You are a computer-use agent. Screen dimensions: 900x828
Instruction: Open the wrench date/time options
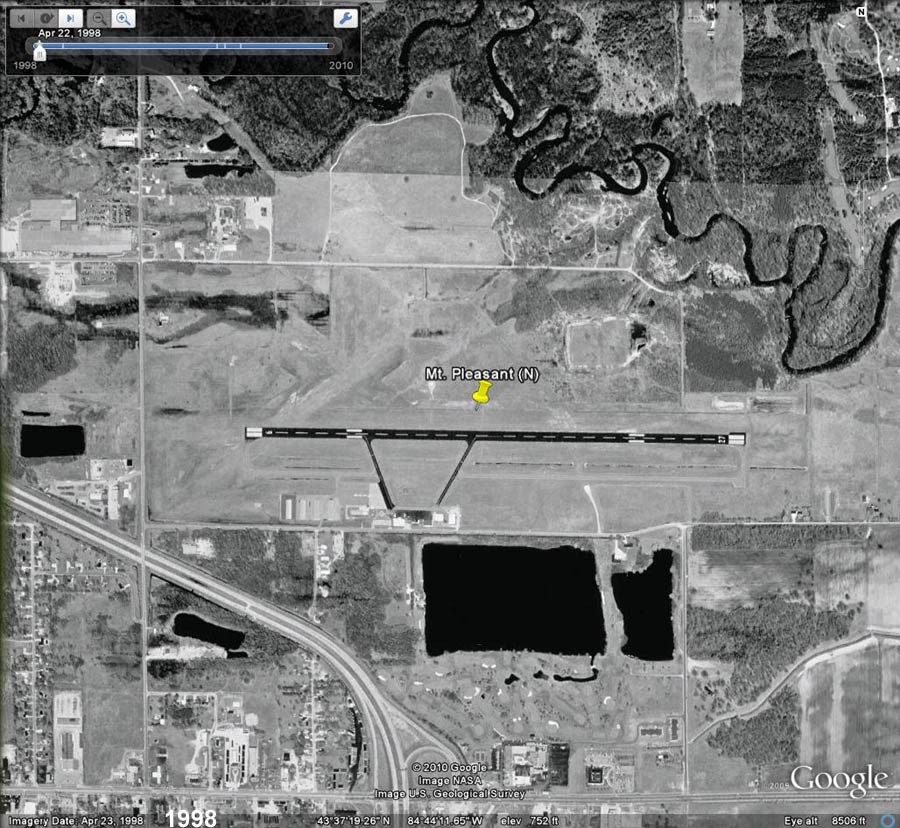click(x=344, y=18)
